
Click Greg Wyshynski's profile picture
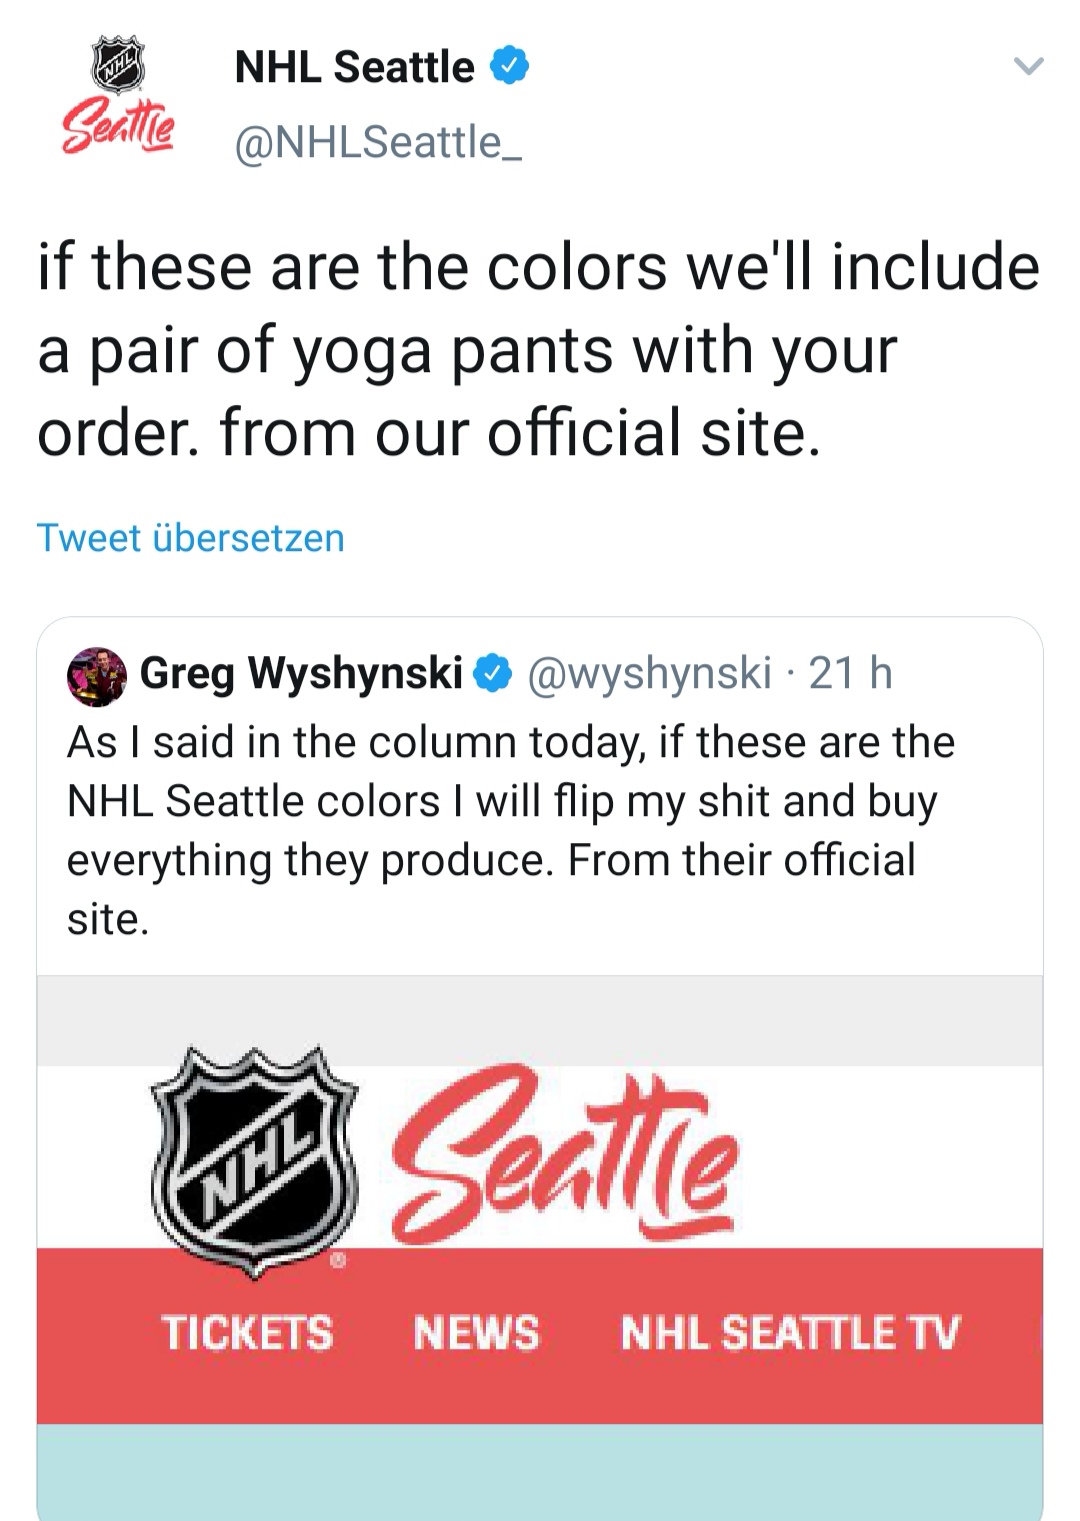96,676
